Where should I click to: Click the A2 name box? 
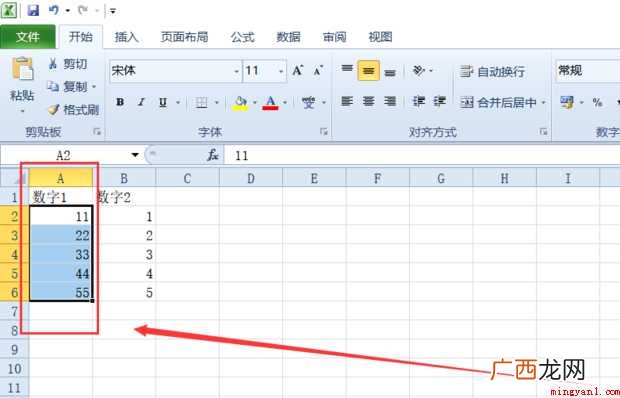click(x=63, y=155)
